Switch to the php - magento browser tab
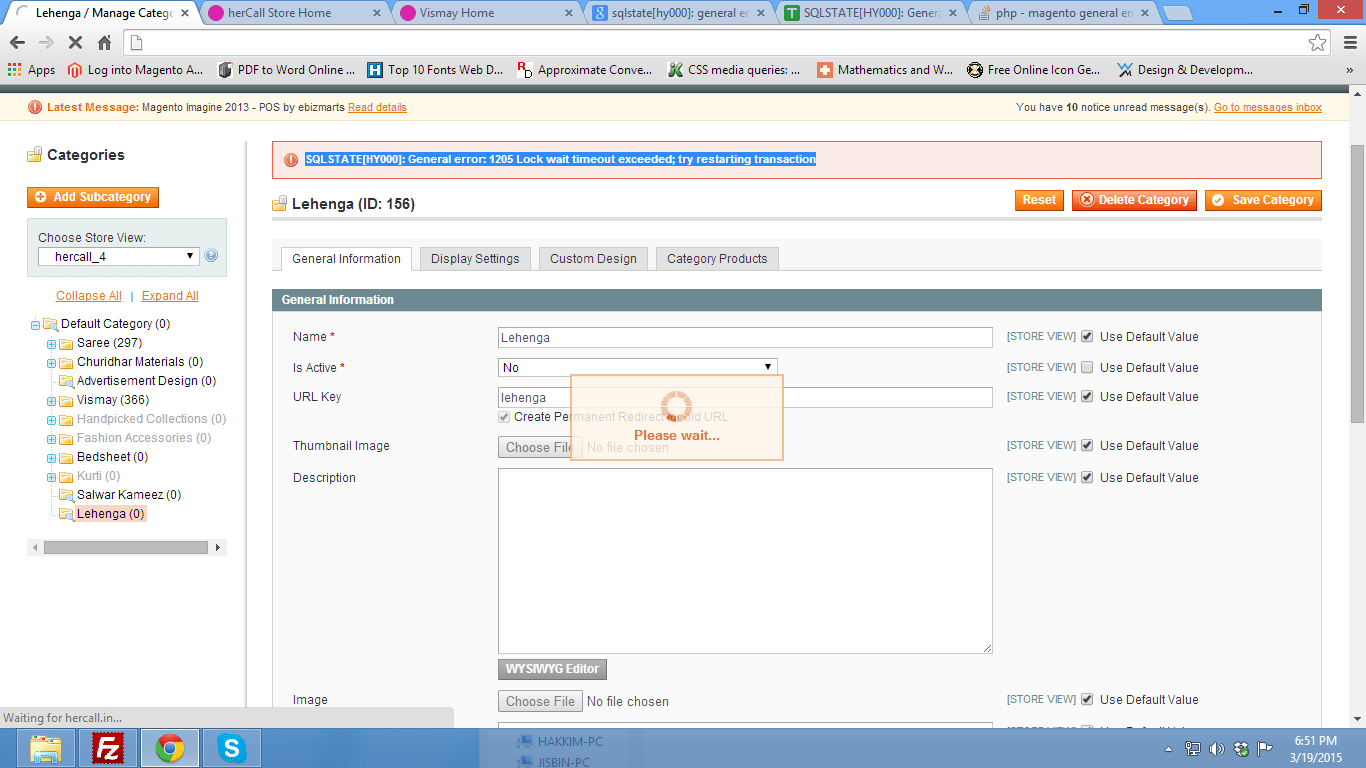The image size is (1366, 768). tap(1061, 13)
